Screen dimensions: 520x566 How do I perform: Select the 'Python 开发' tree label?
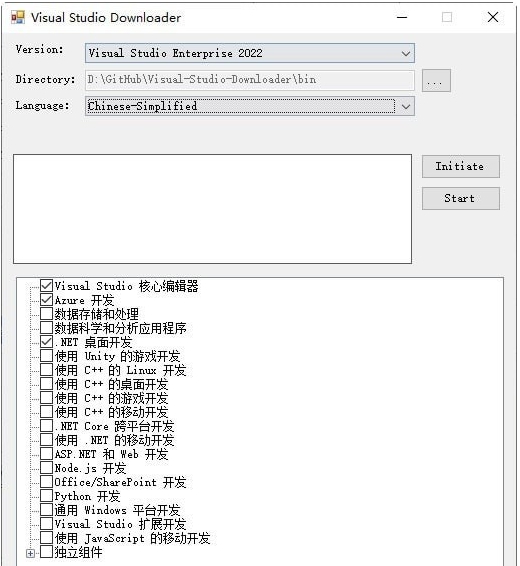point(87,496)
